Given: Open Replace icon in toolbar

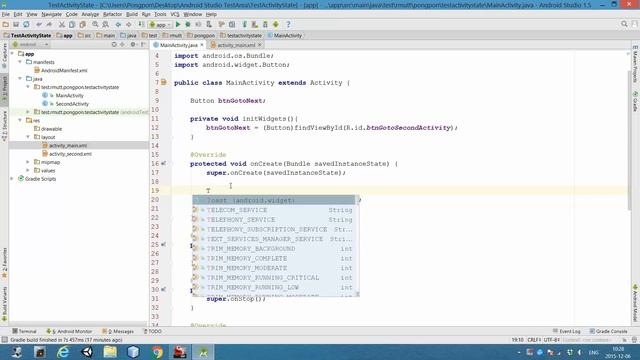Looking at the screenshot, I should [x=105, y=24].
